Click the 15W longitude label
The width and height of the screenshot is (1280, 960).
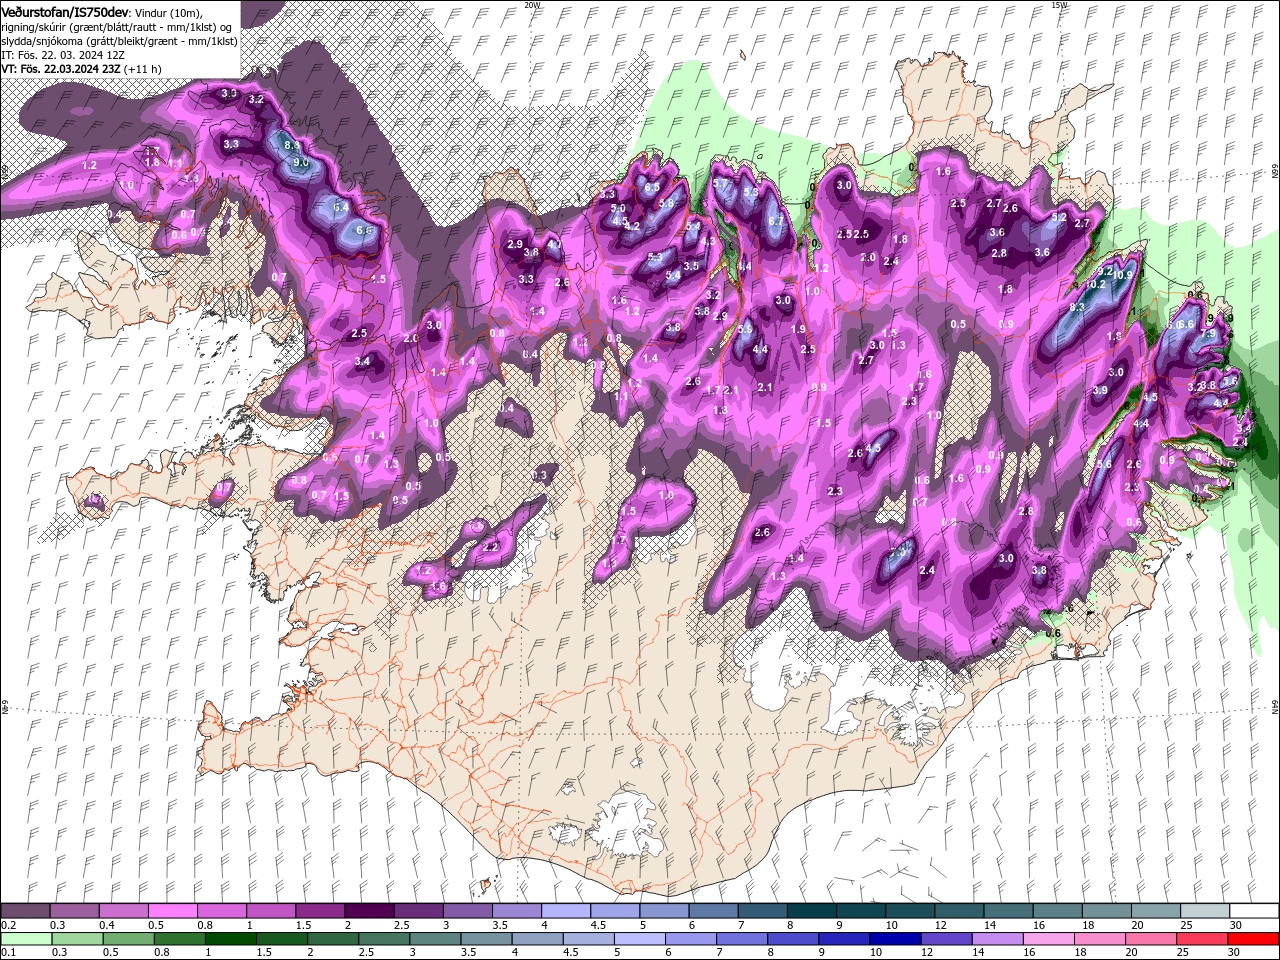[1059, 5]
